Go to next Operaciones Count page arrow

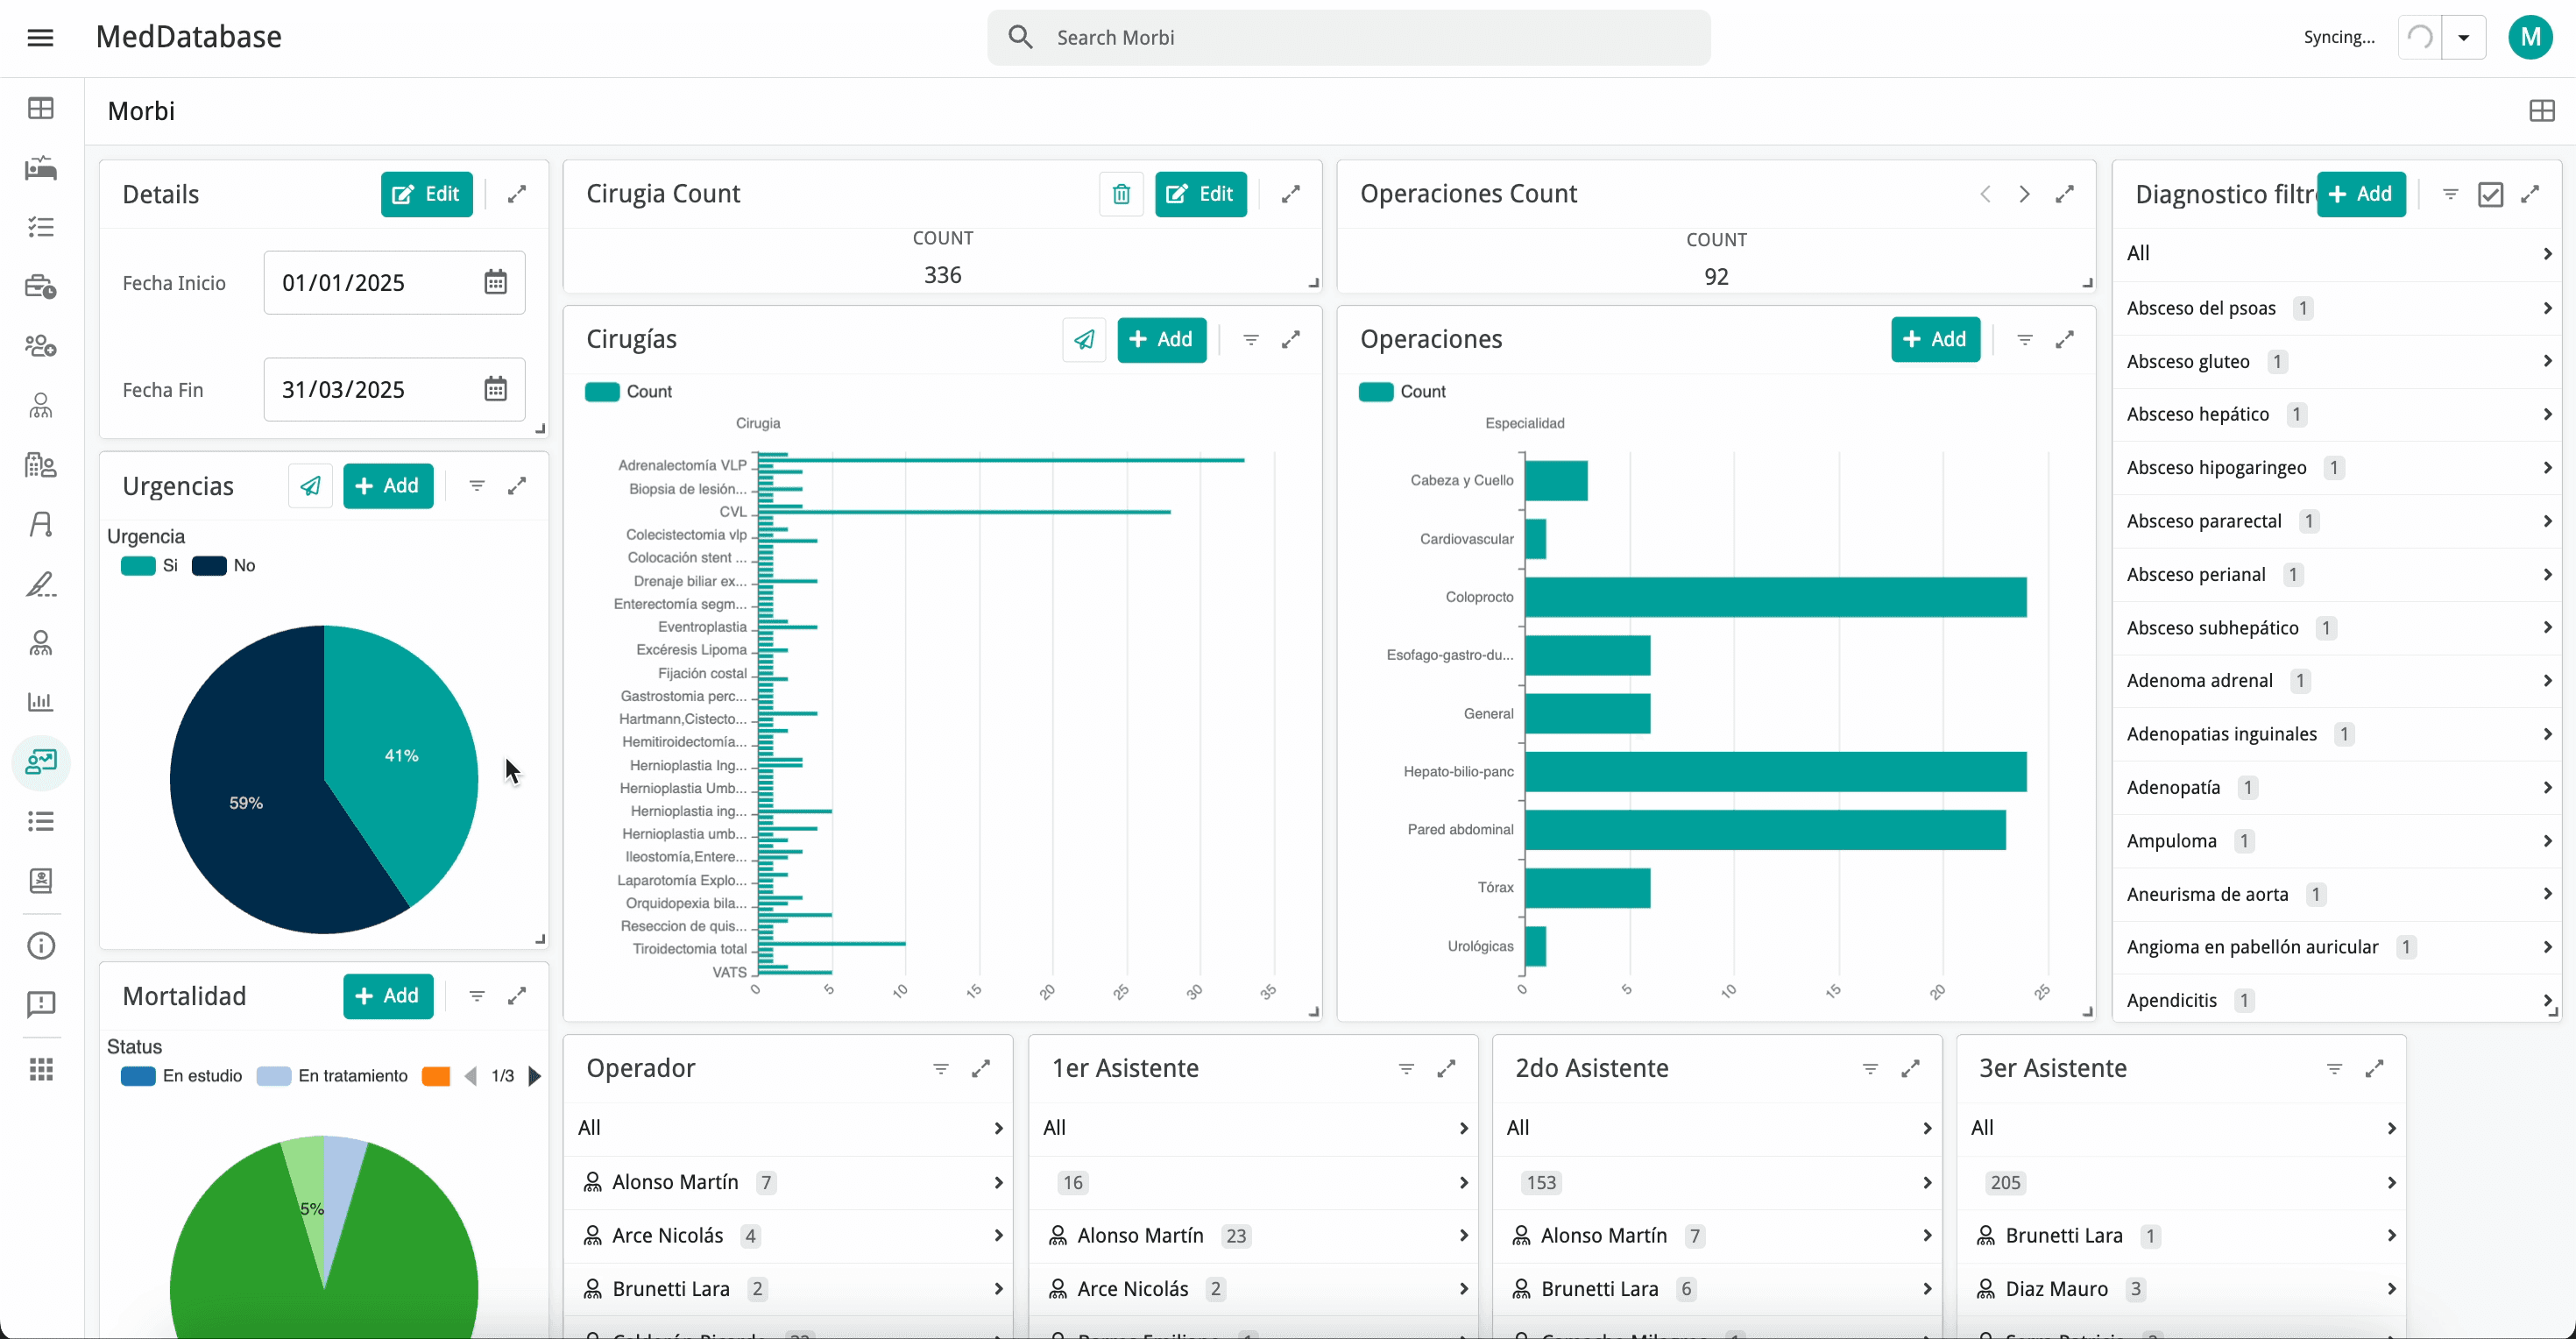(x=2024, y=194)
